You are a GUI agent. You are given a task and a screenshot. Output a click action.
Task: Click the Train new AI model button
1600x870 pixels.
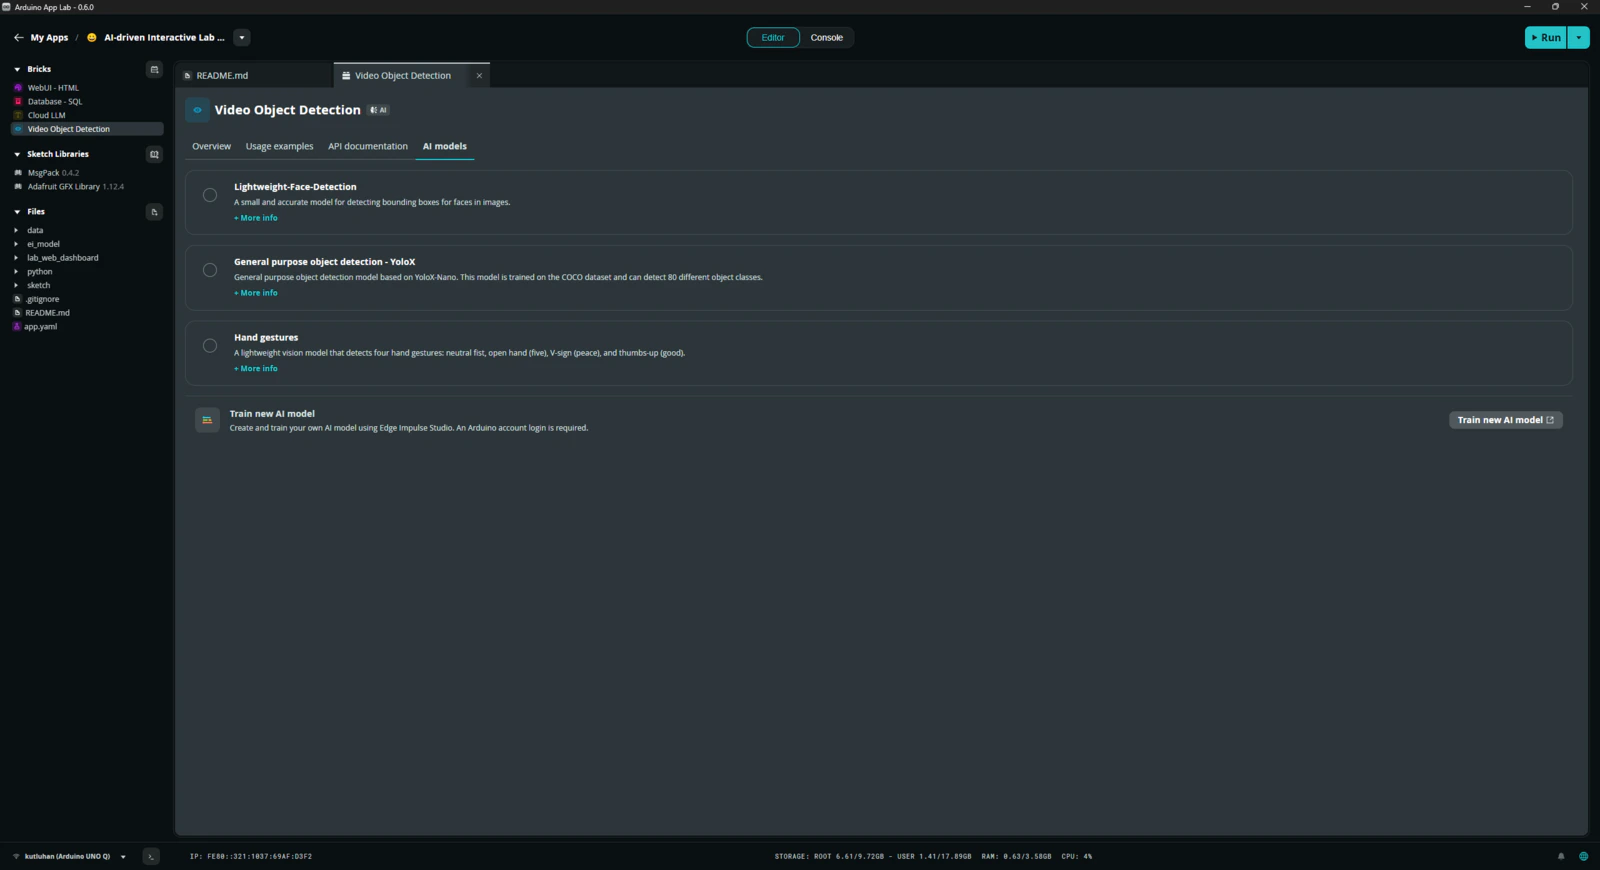point(1505,420)
